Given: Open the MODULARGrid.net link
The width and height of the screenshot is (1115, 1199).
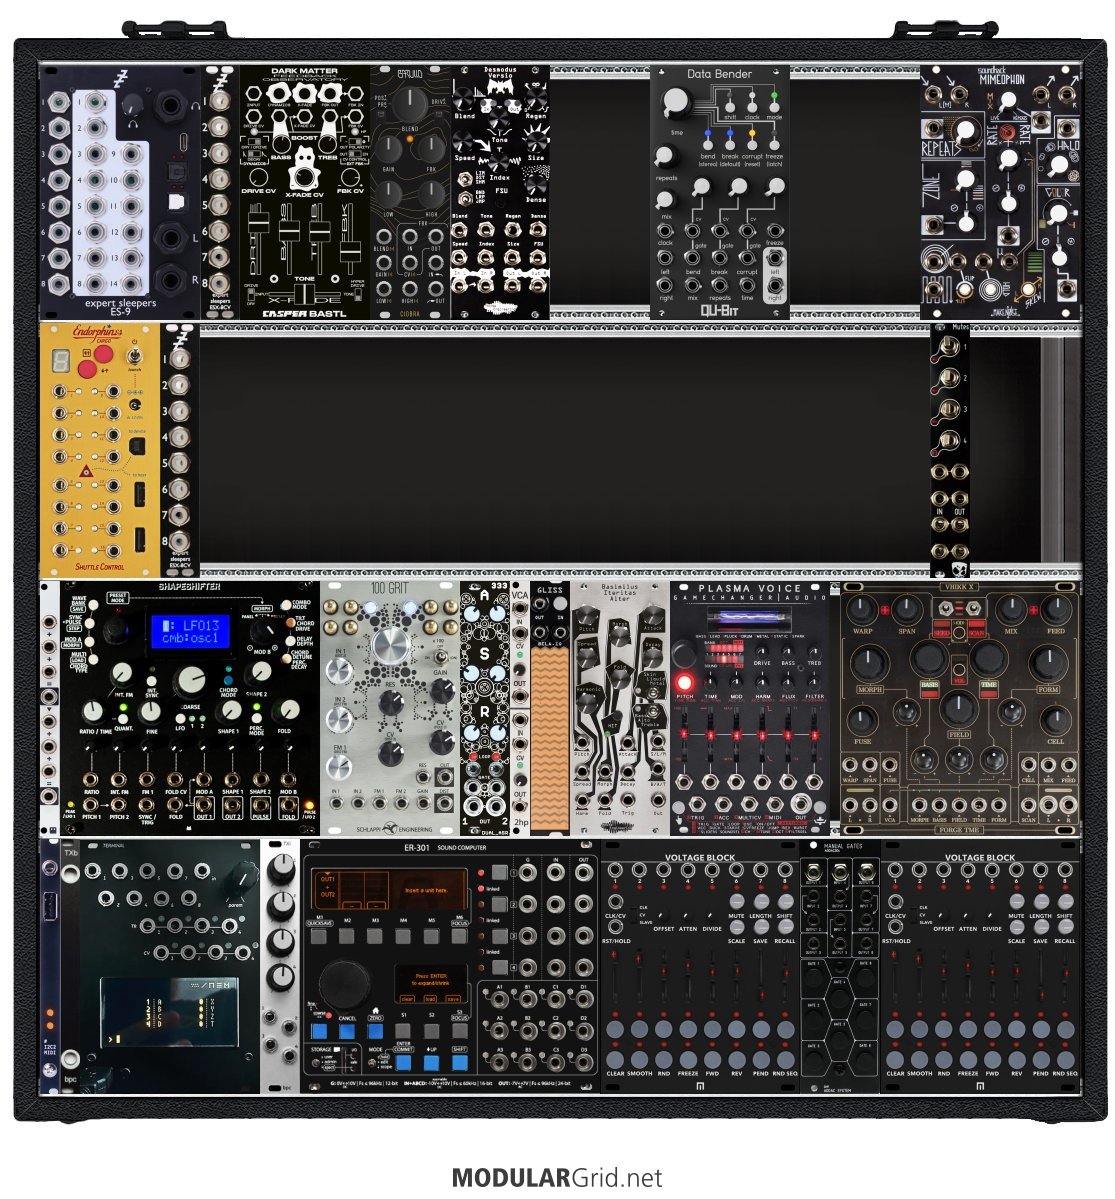Looking at the screenshot, I should (x=557, y=1177).
